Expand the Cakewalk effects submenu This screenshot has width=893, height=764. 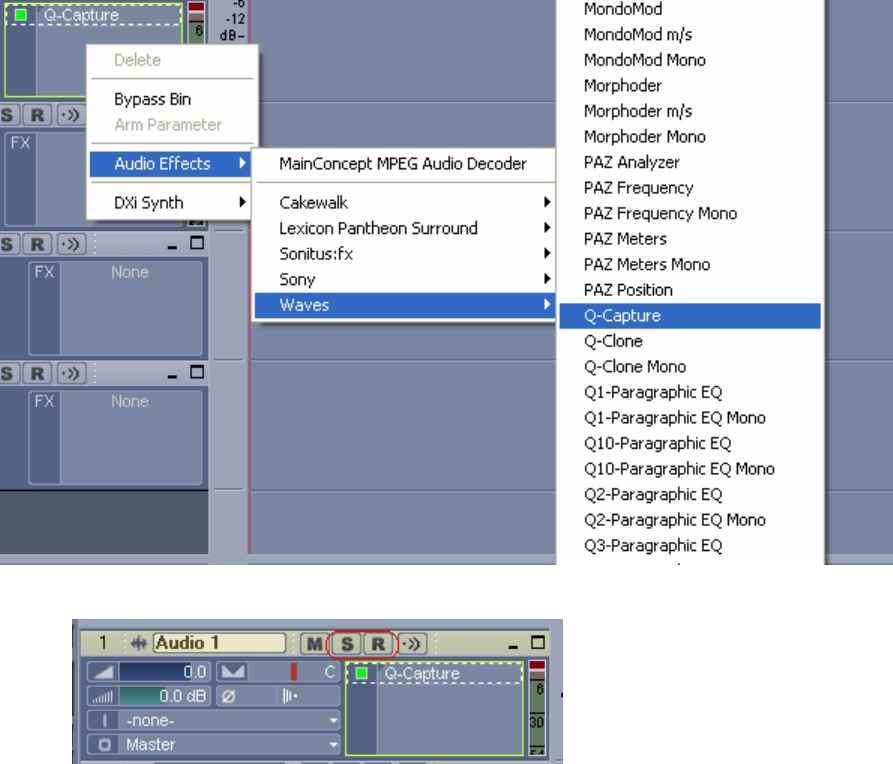pos(404,202)
